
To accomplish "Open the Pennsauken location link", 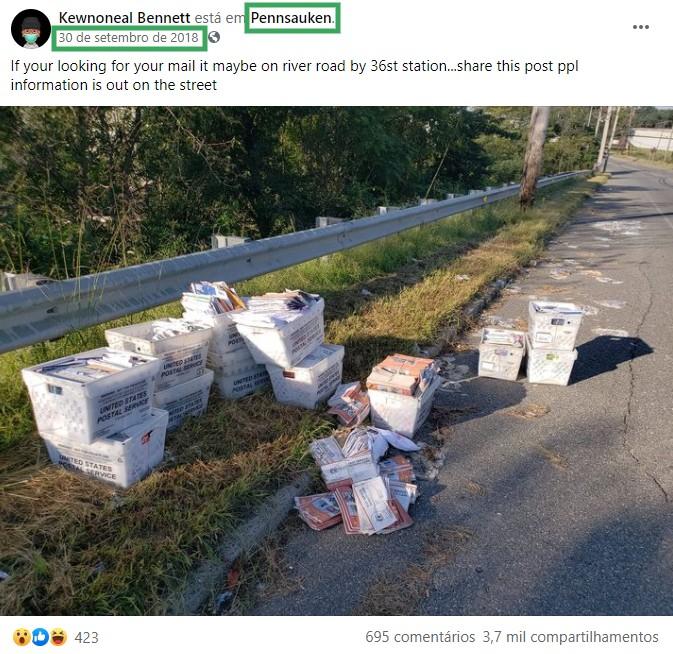I will (291, 18).
